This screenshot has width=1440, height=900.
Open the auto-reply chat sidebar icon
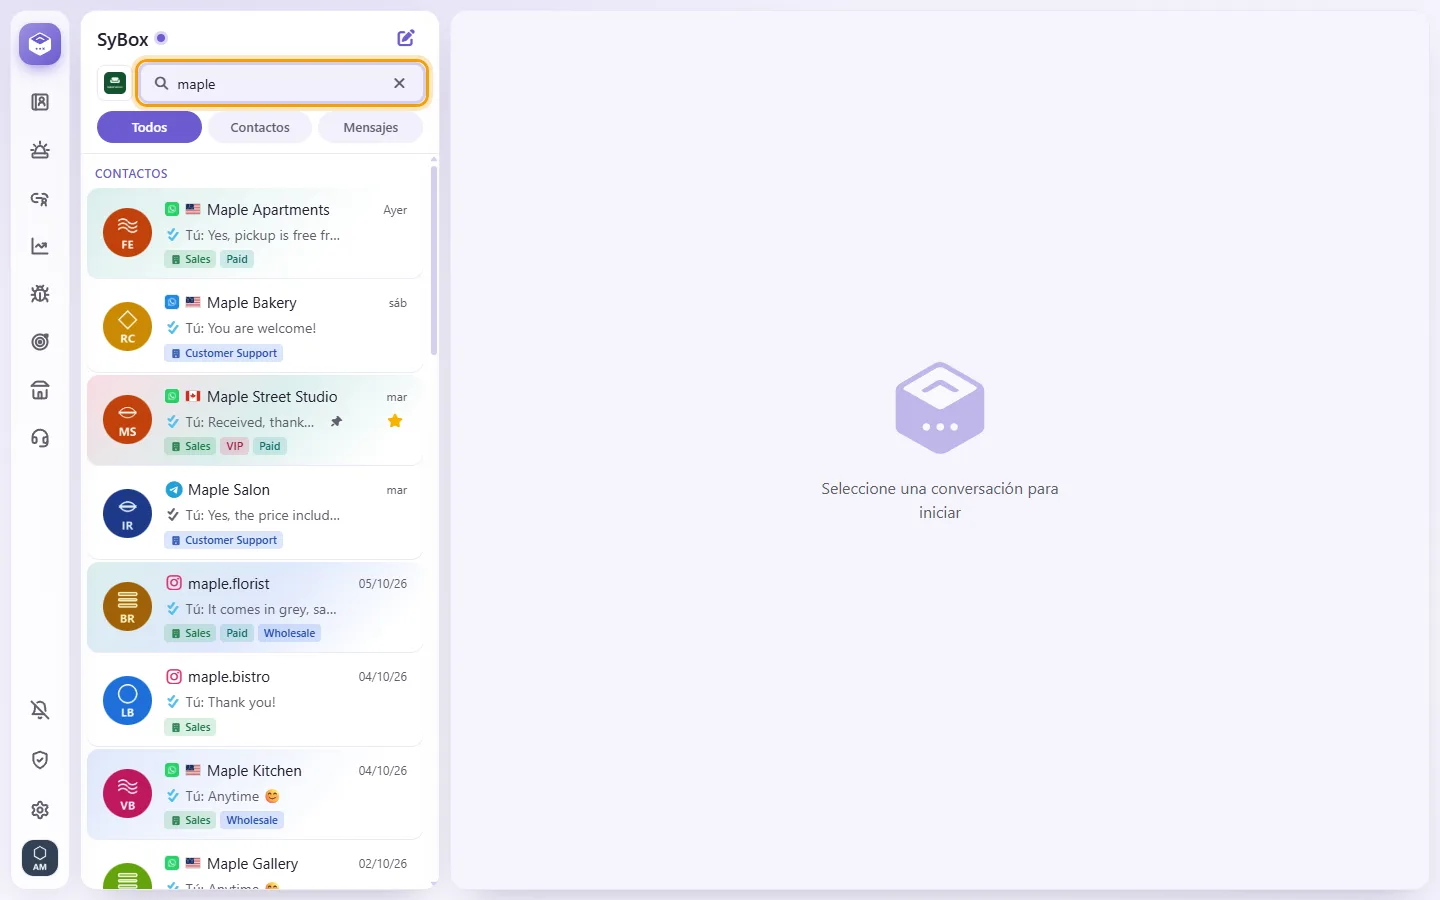click(x=40, y=198)
